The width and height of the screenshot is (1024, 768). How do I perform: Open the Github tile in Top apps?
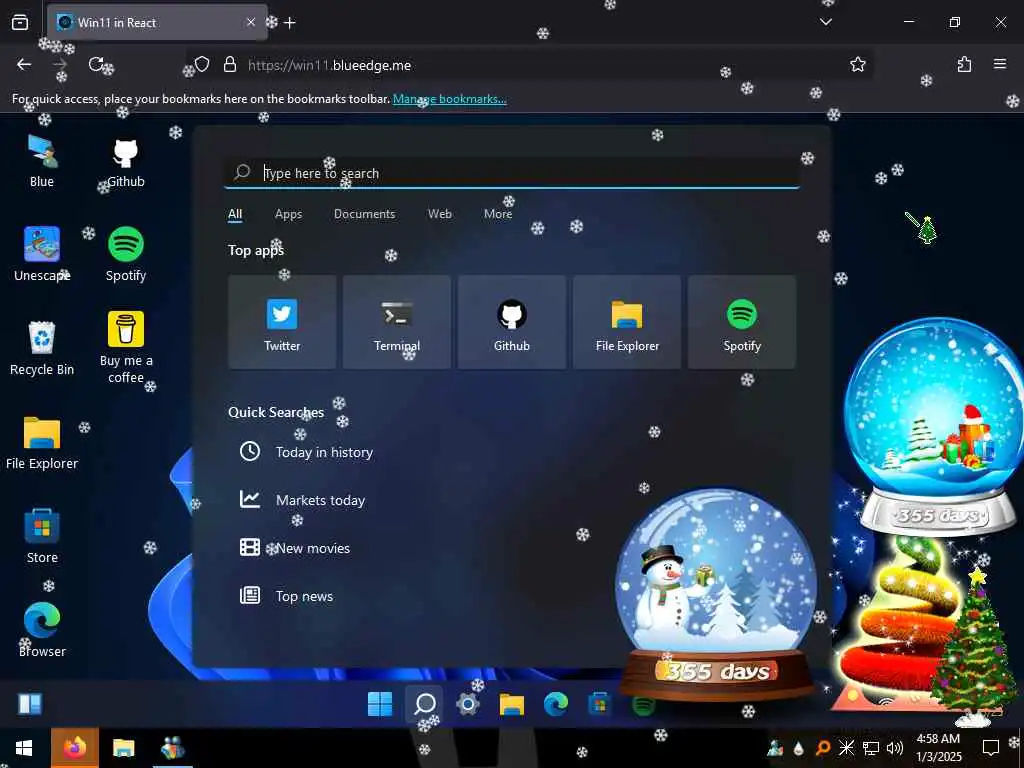tap(512, 323)
